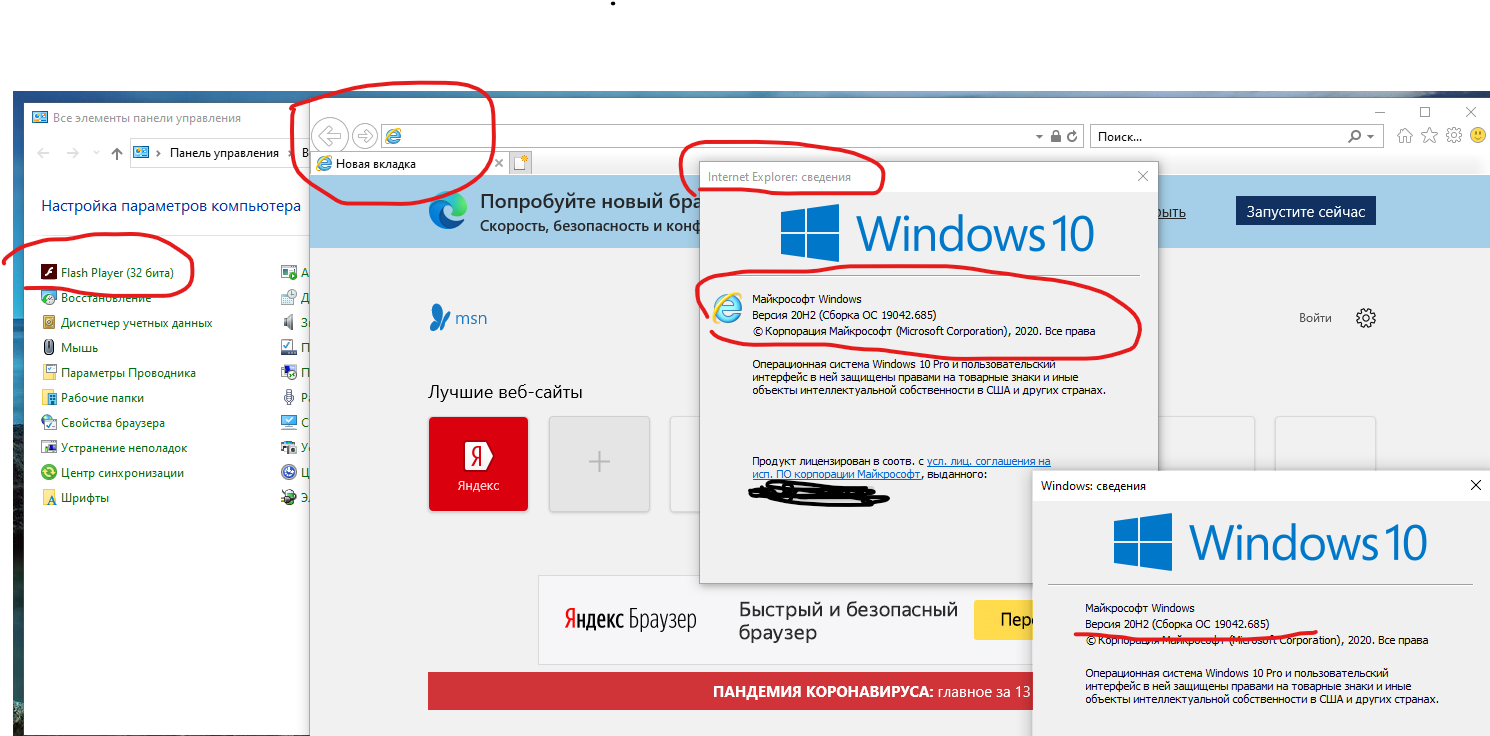Expand the address bar autocomplete dropdown arrow

(x=1038, y=136)
